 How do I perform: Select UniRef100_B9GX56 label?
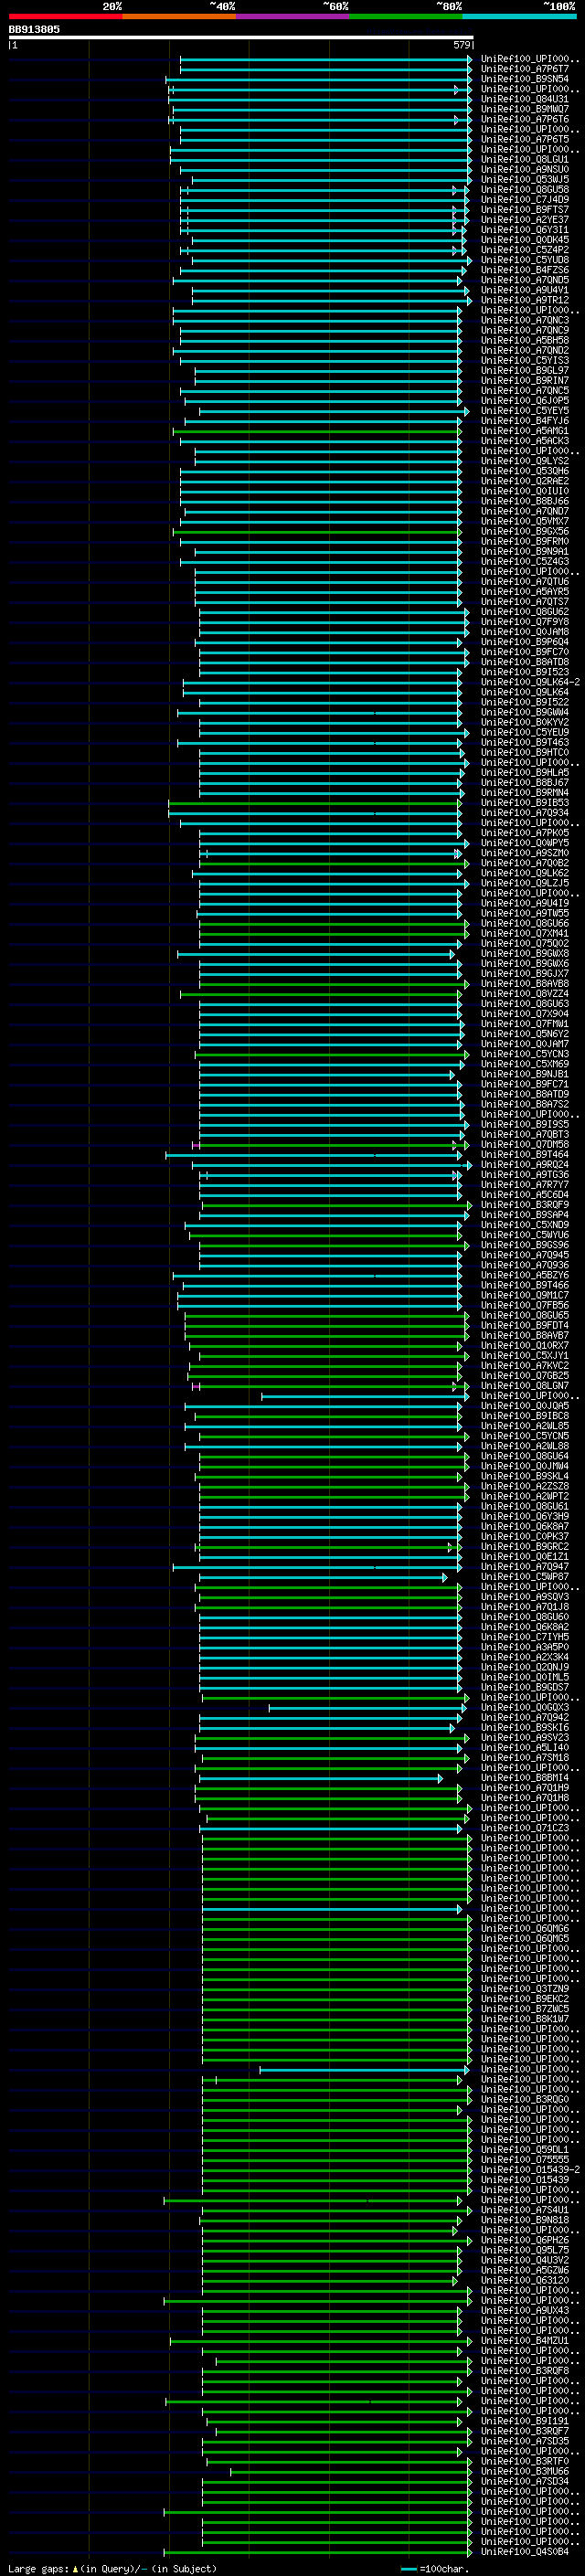524,531
